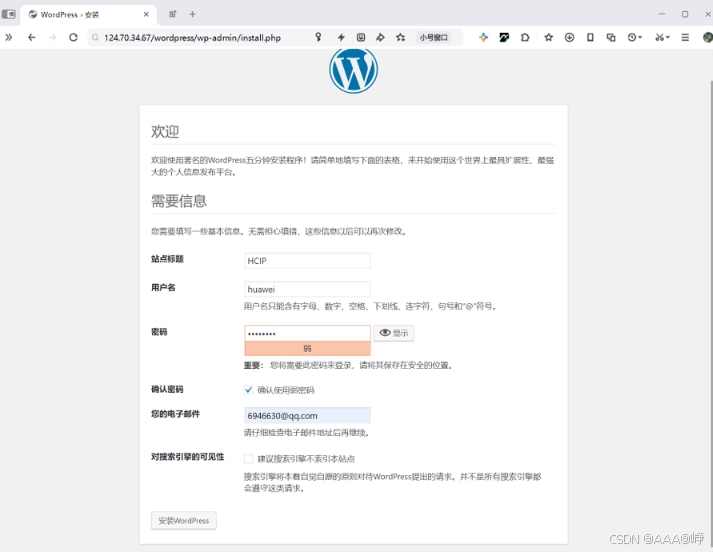Enable 建议搜索引擎不索引本站点 checkbox

point(248,458)
